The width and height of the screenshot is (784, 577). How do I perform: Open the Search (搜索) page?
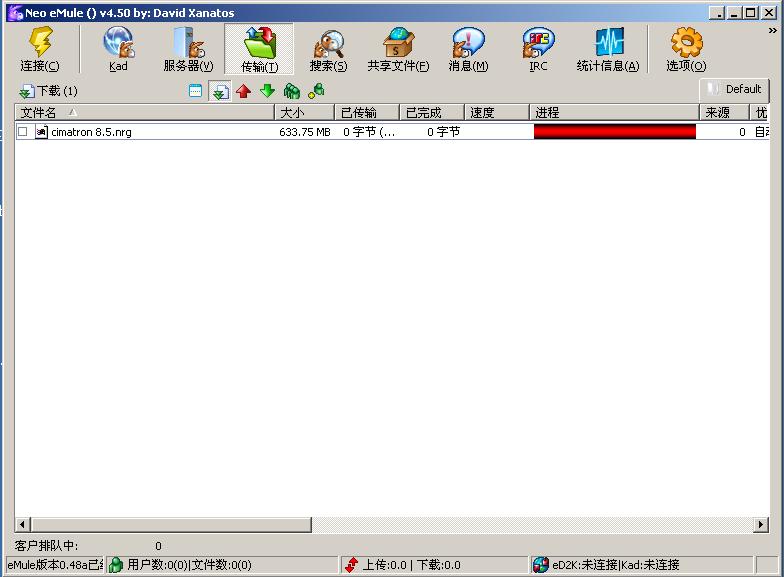pos(328,49)
